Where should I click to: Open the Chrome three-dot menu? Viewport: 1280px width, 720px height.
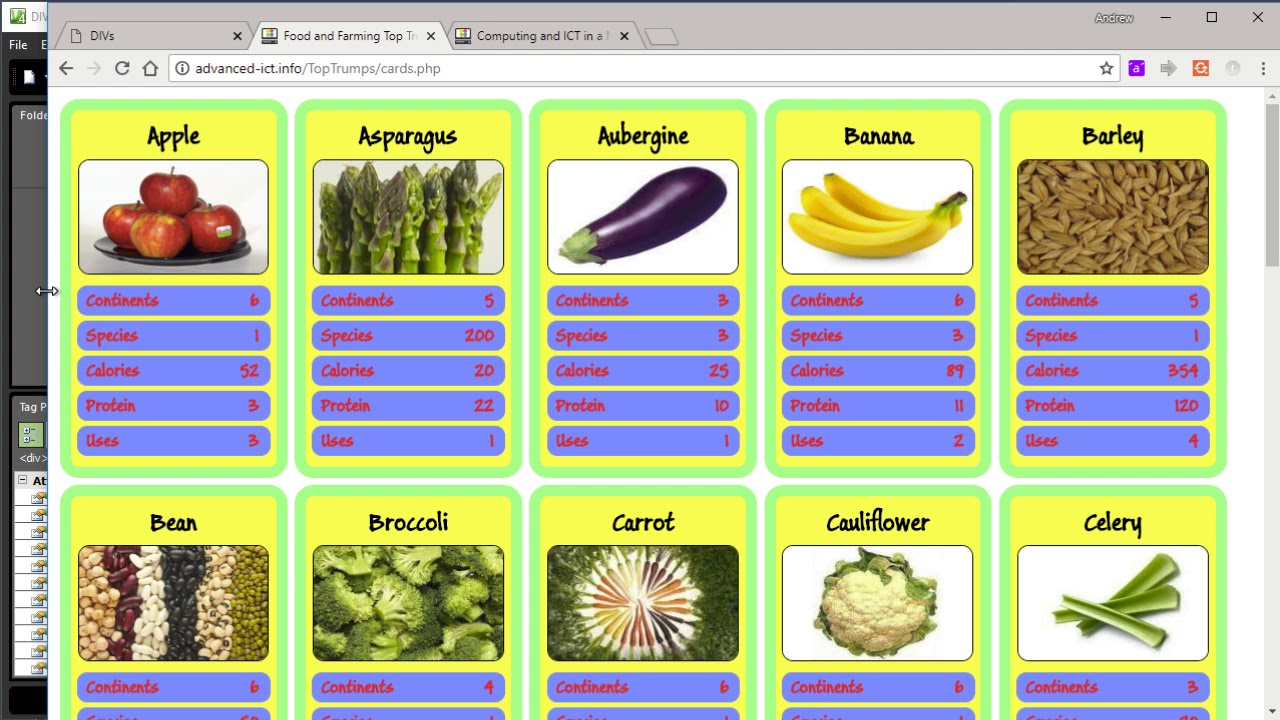(1264, 68)
